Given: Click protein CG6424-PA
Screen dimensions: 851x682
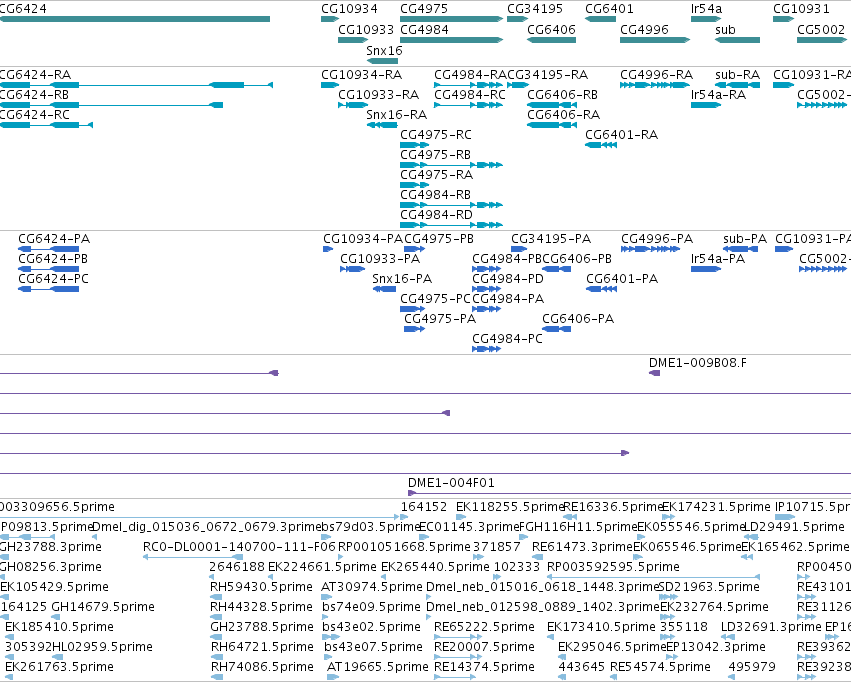Looking at the screenshot, I should point(48,249).
